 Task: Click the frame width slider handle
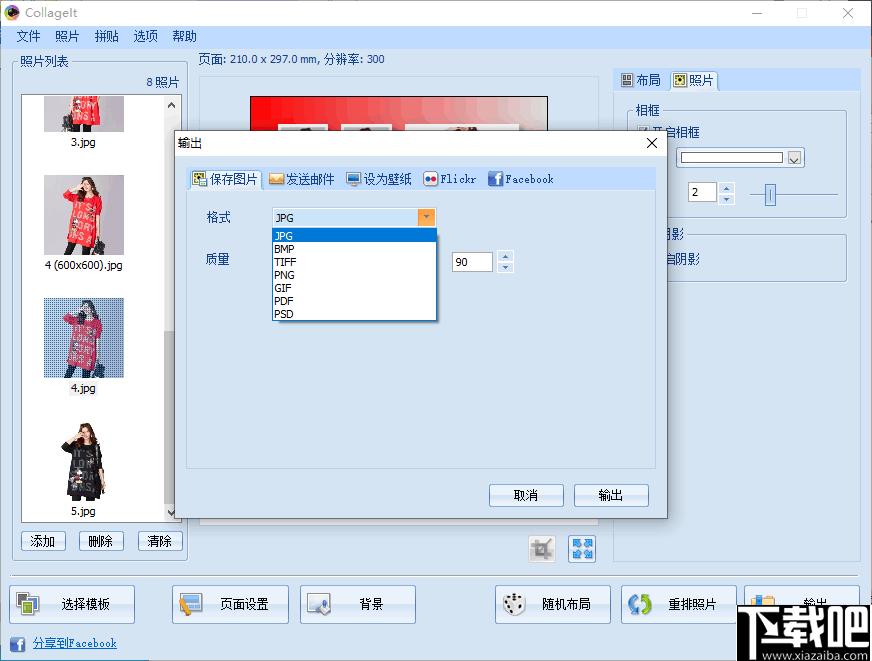(x=770, y=195)
